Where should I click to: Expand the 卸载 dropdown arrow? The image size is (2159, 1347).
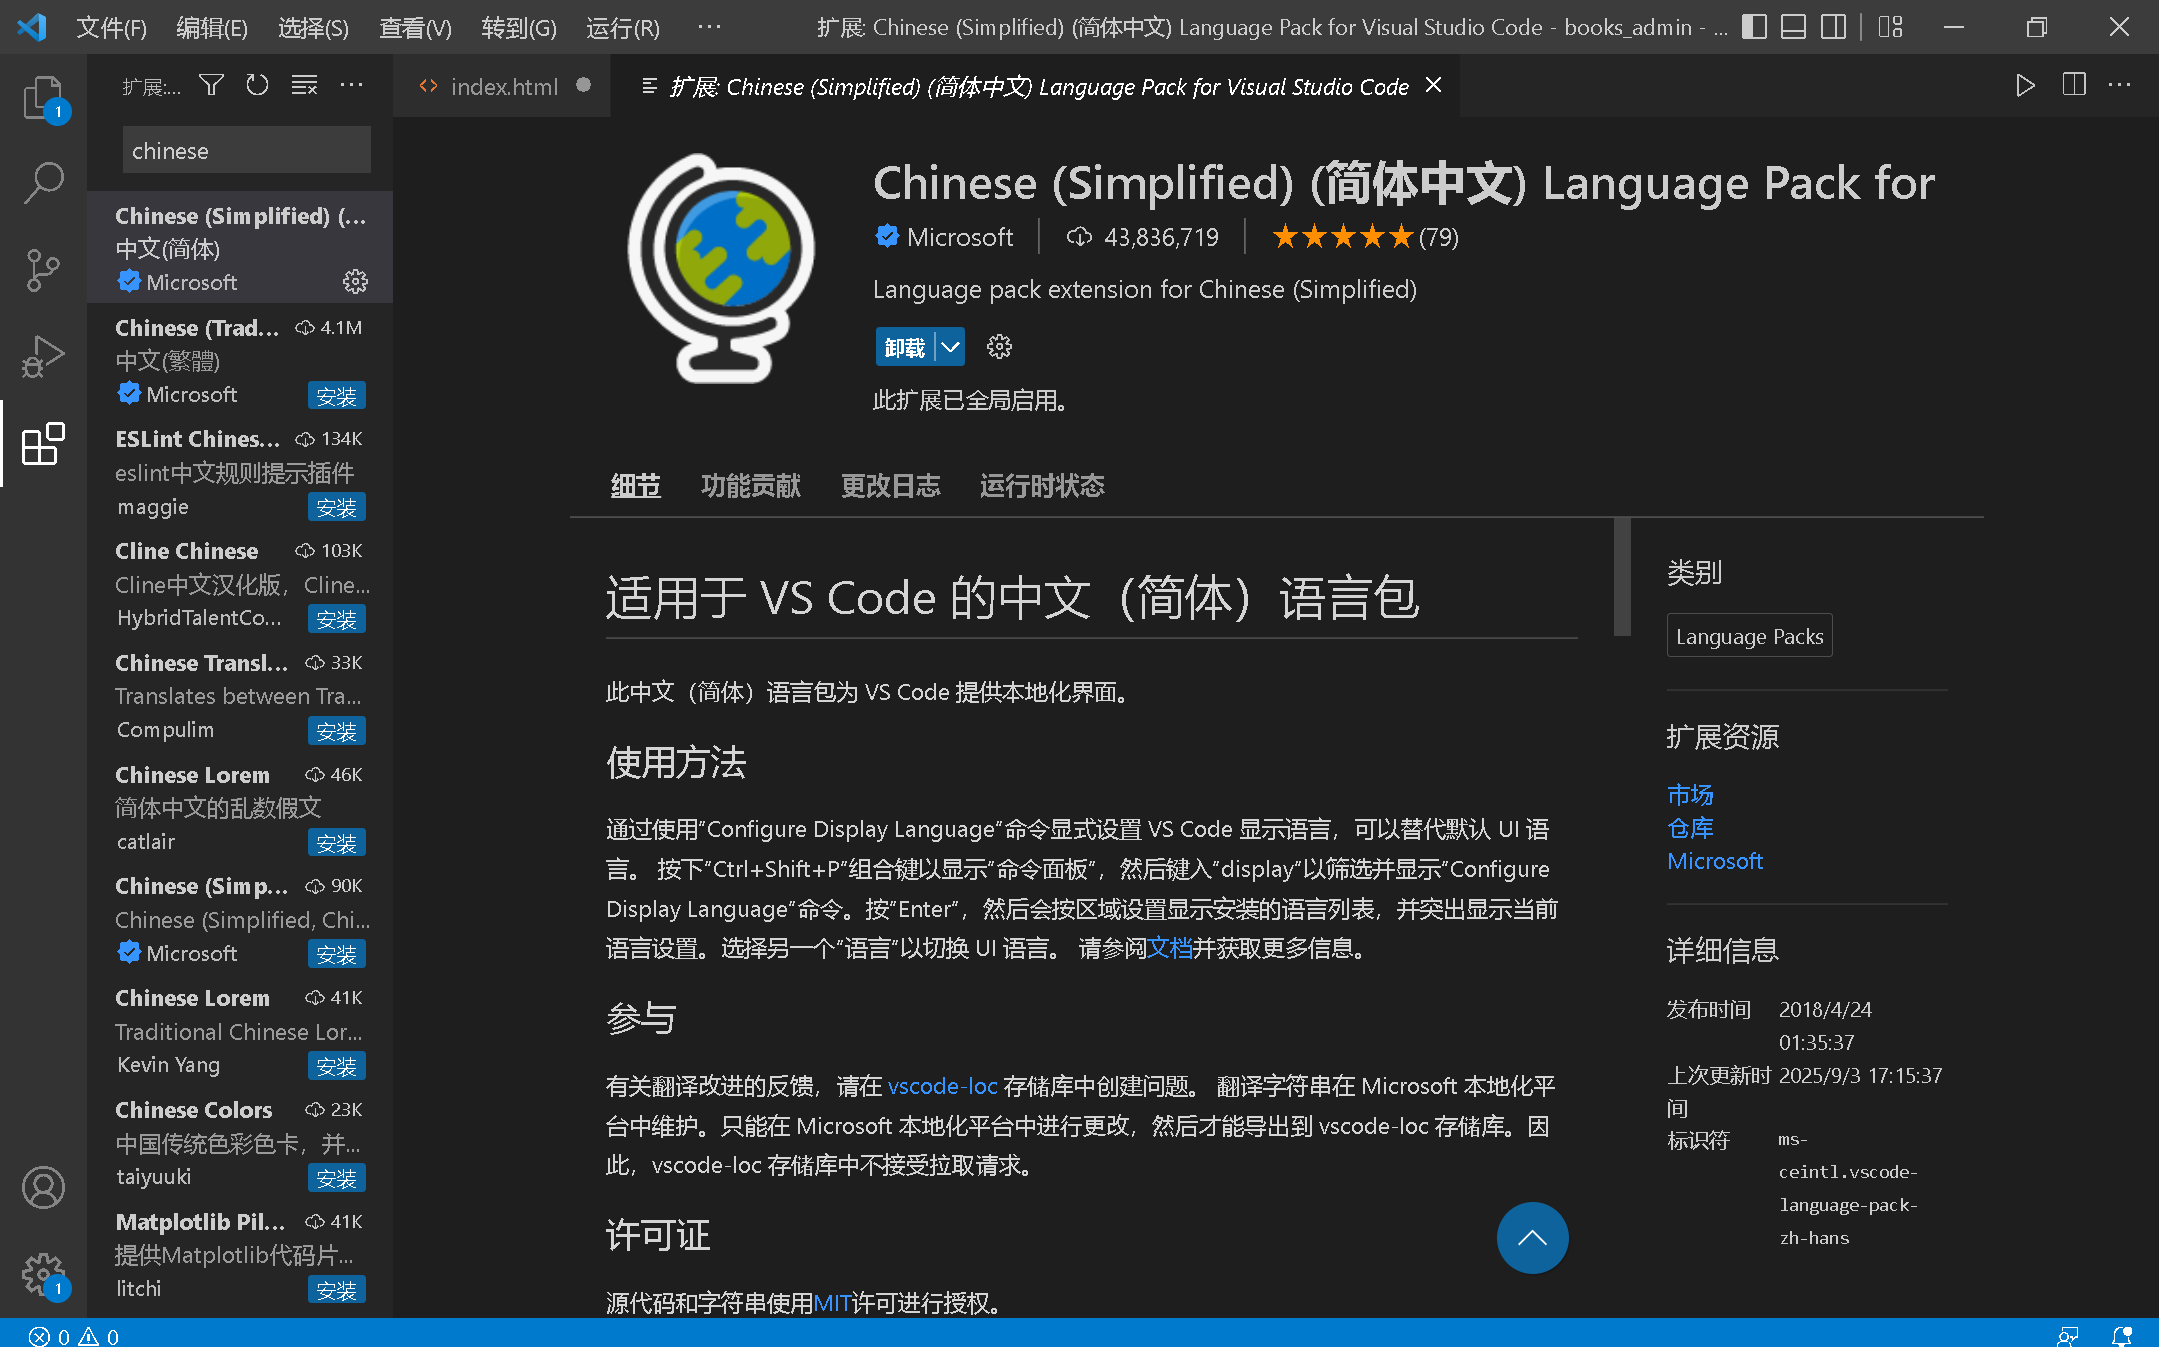click(x=950, y=347)
